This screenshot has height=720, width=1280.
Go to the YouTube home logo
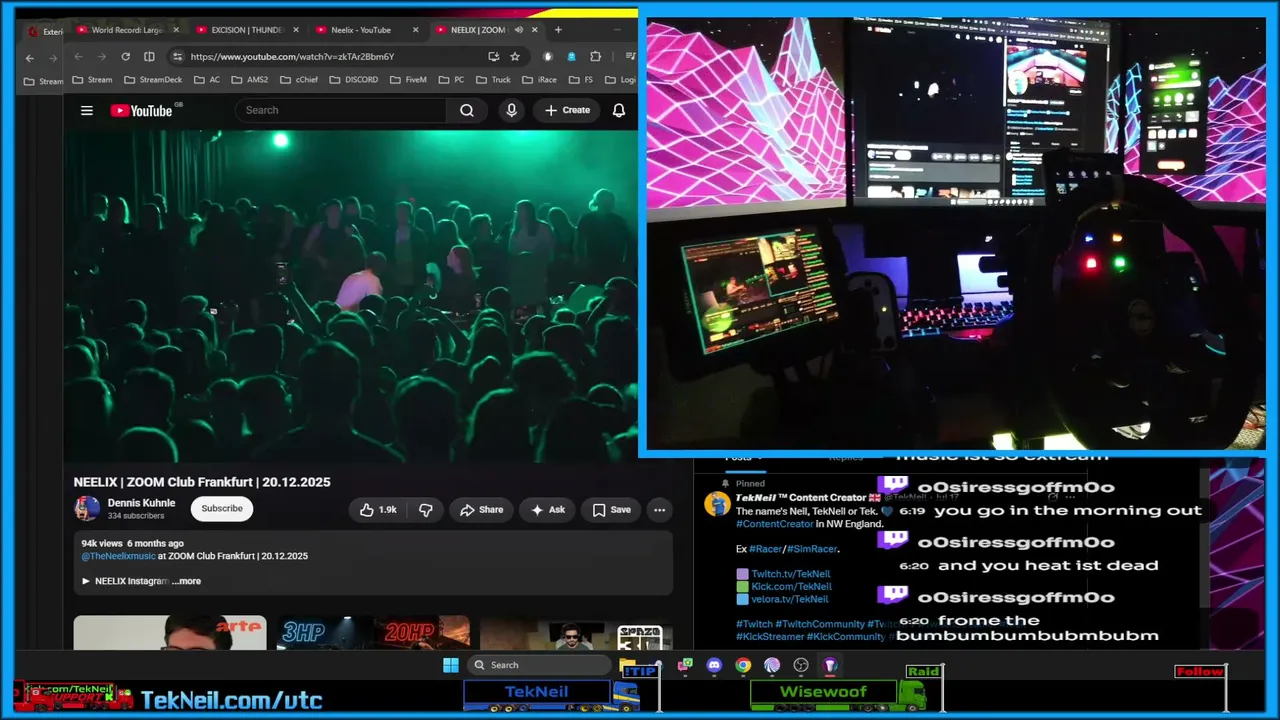click(x=141, y=111)
